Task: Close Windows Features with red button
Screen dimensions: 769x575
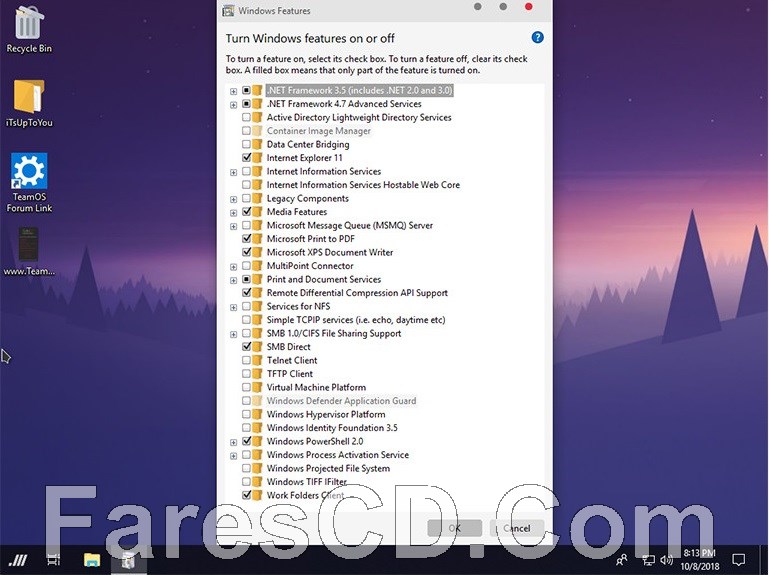Action: coord(528,6)
